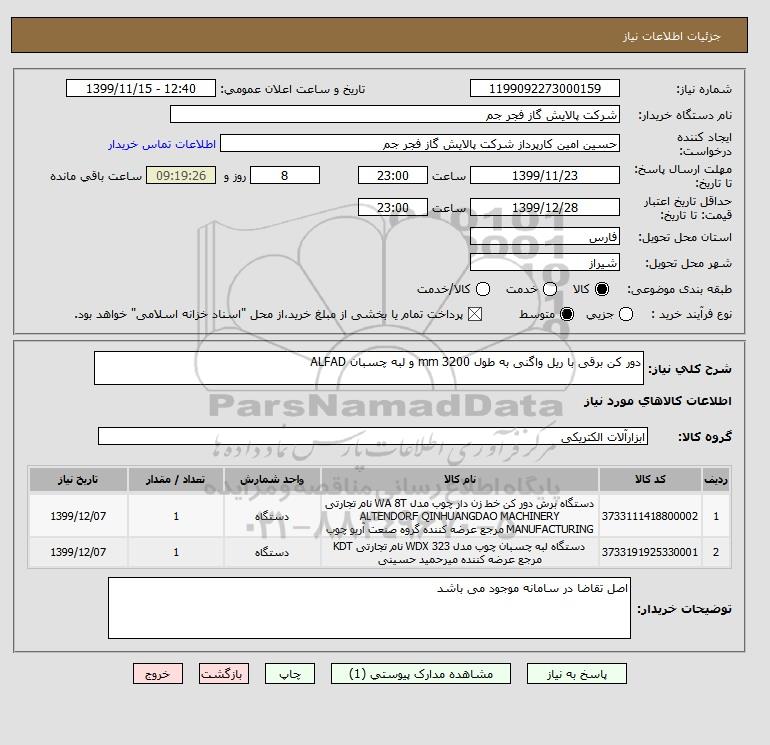
Task: Click product code 3733191925330001
Action: [x=650, y=552]
